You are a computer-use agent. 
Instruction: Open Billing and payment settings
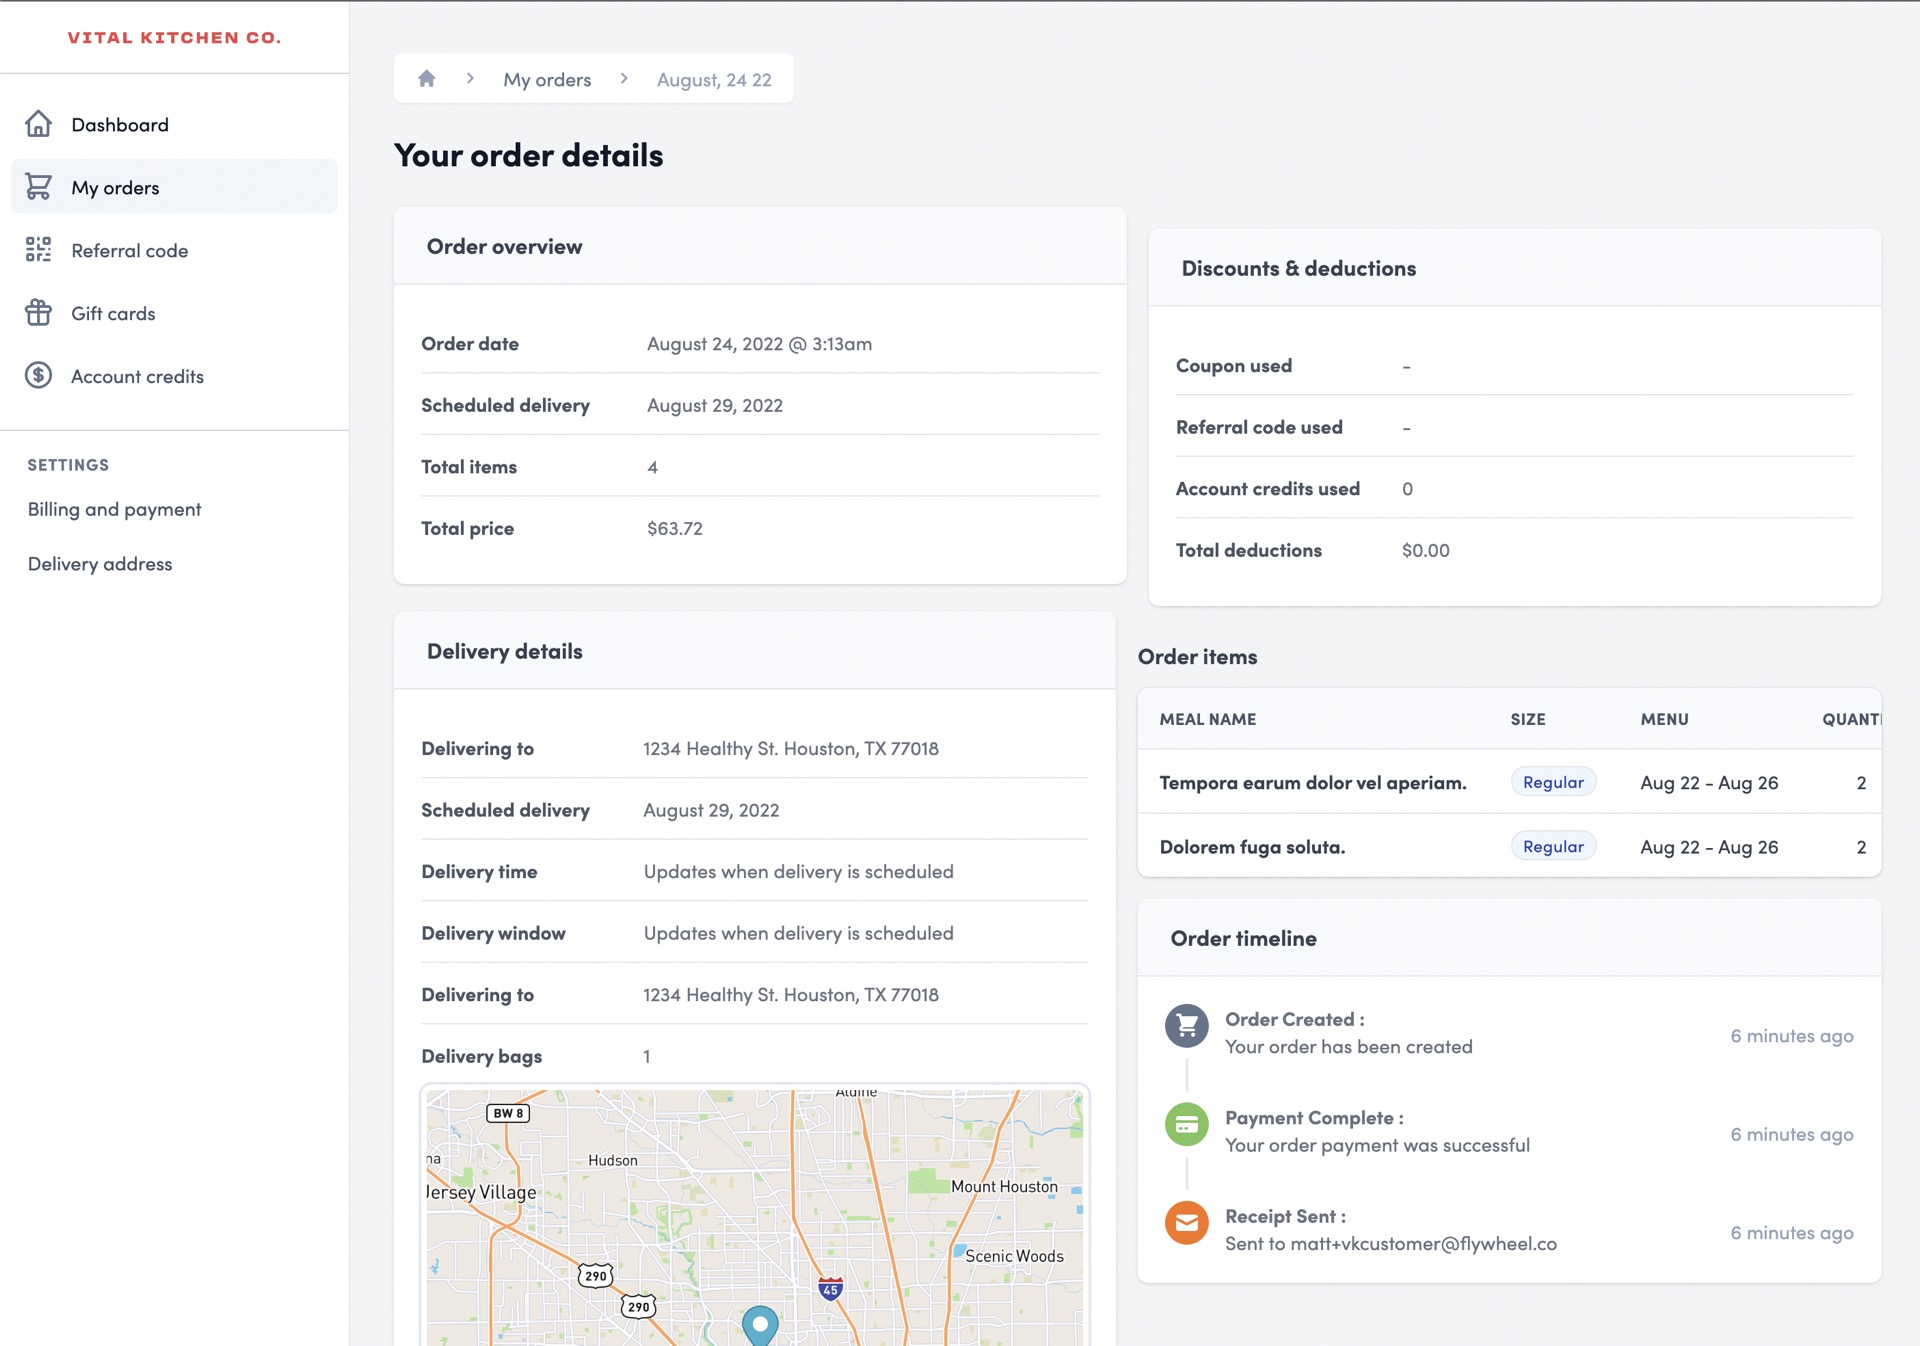[114, 509]
